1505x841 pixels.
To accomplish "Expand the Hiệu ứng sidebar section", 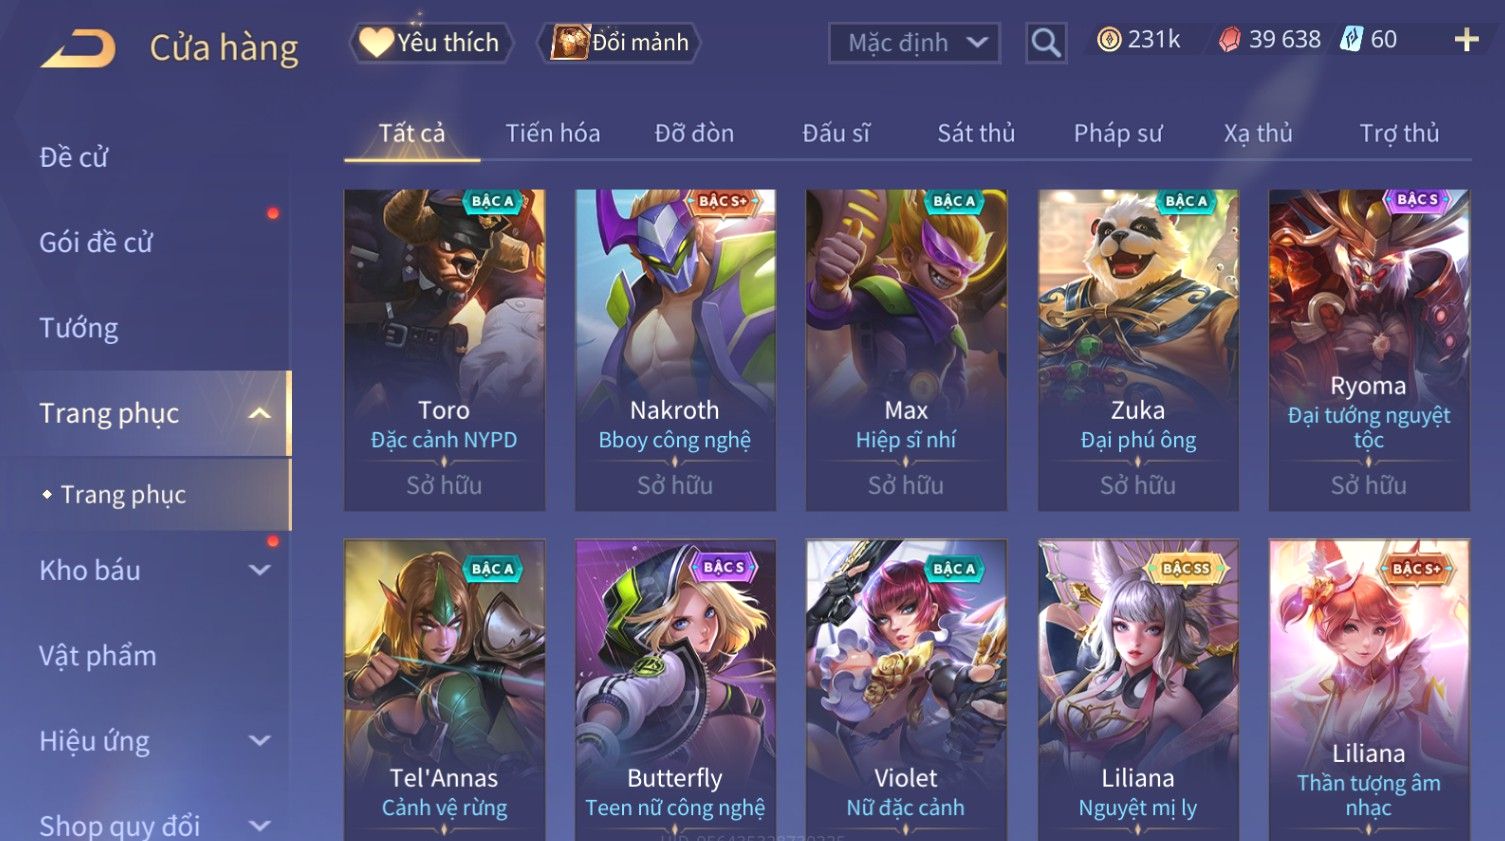I will click(x=259, y=741).
